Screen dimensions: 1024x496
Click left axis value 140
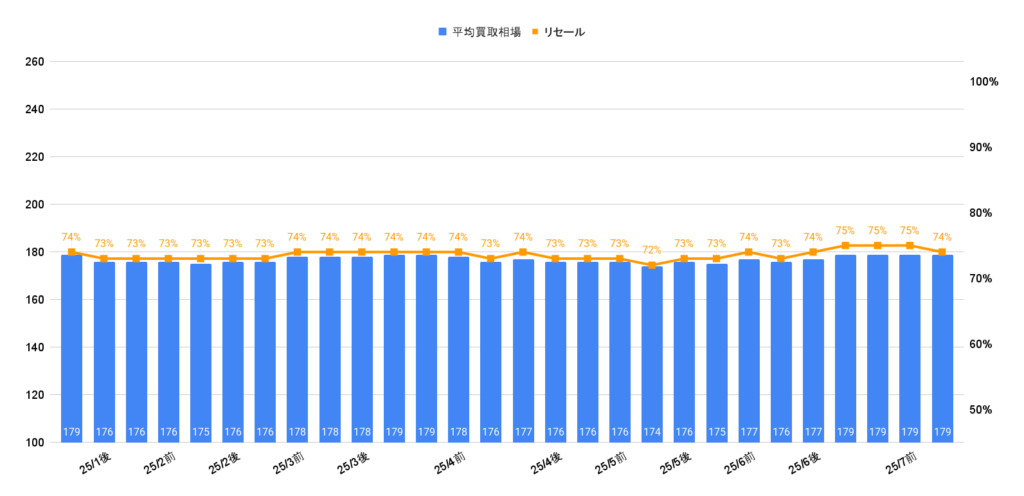point(35,348)
